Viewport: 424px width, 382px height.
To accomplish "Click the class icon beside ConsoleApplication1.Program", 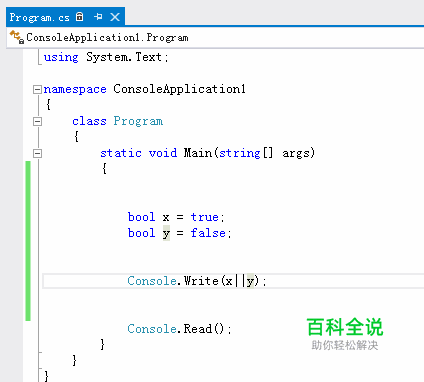I will click(x=16, y=37).
